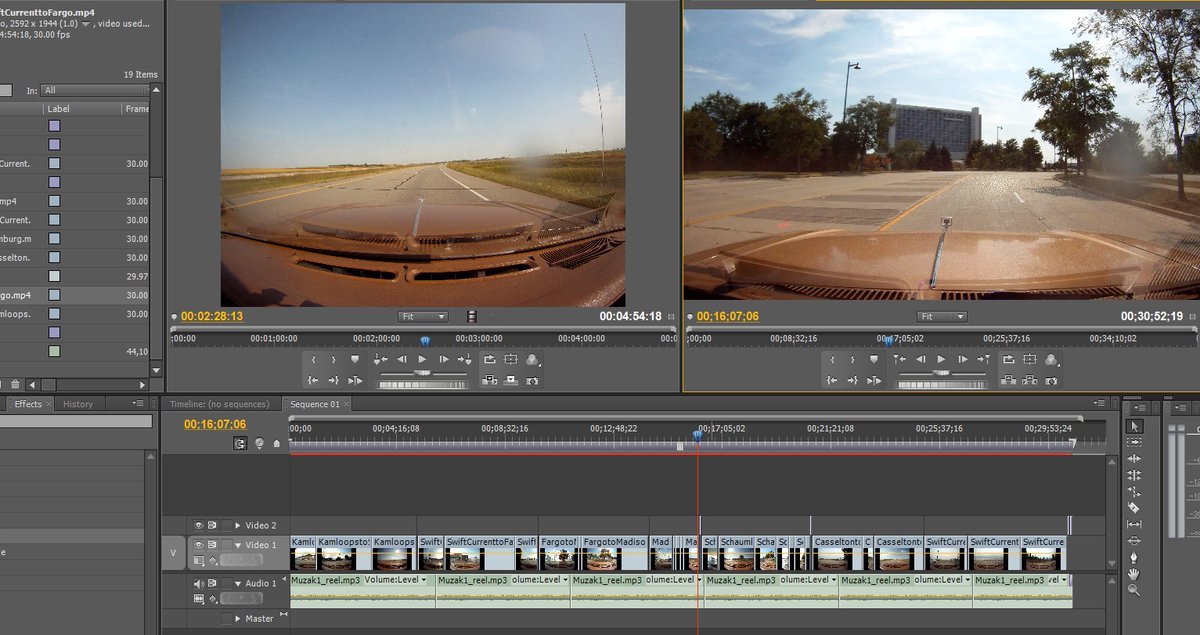
Task: Enable Snap in the timeline header
Action: click(241, 443)
